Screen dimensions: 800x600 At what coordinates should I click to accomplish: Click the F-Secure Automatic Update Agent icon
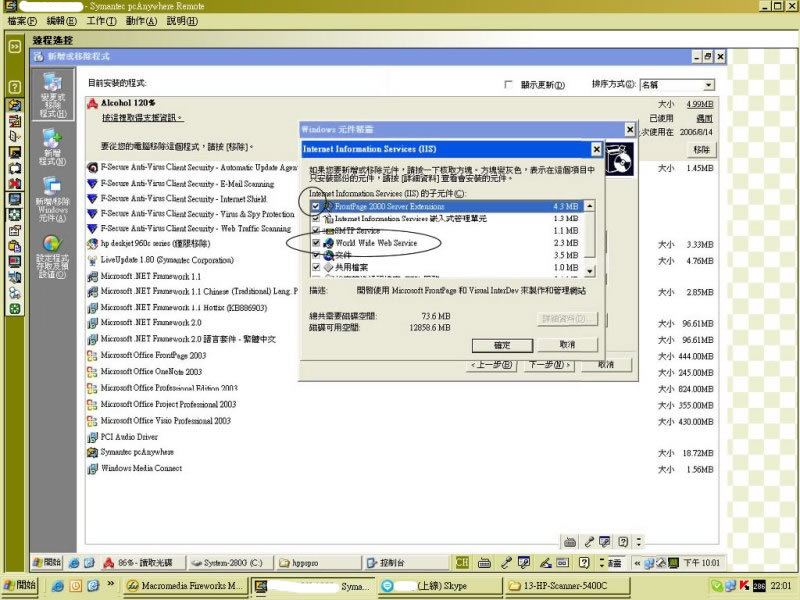(92, 167)
